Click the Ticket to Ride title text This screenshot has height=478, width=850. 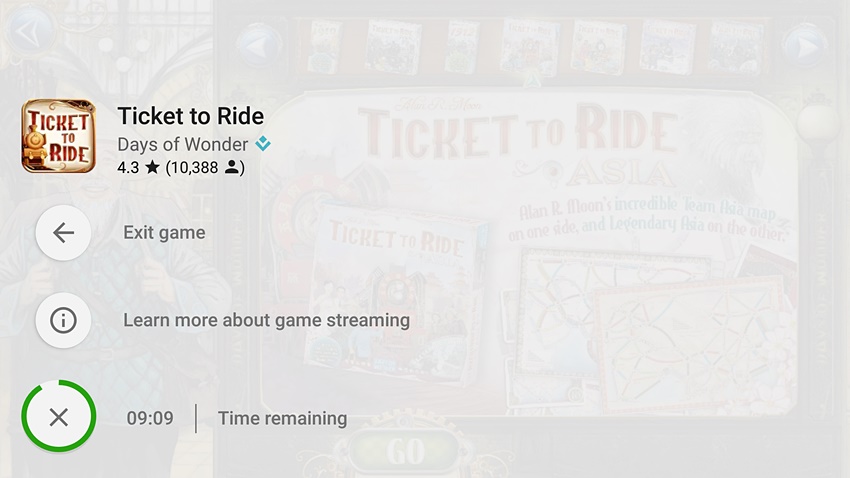pos(191,116)
